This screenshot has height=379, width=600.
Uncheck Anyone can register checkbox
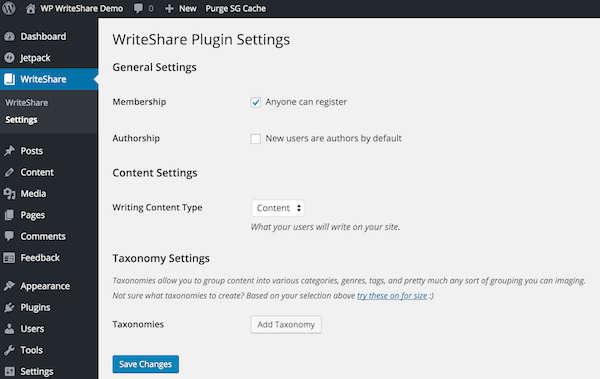[256, 102]
